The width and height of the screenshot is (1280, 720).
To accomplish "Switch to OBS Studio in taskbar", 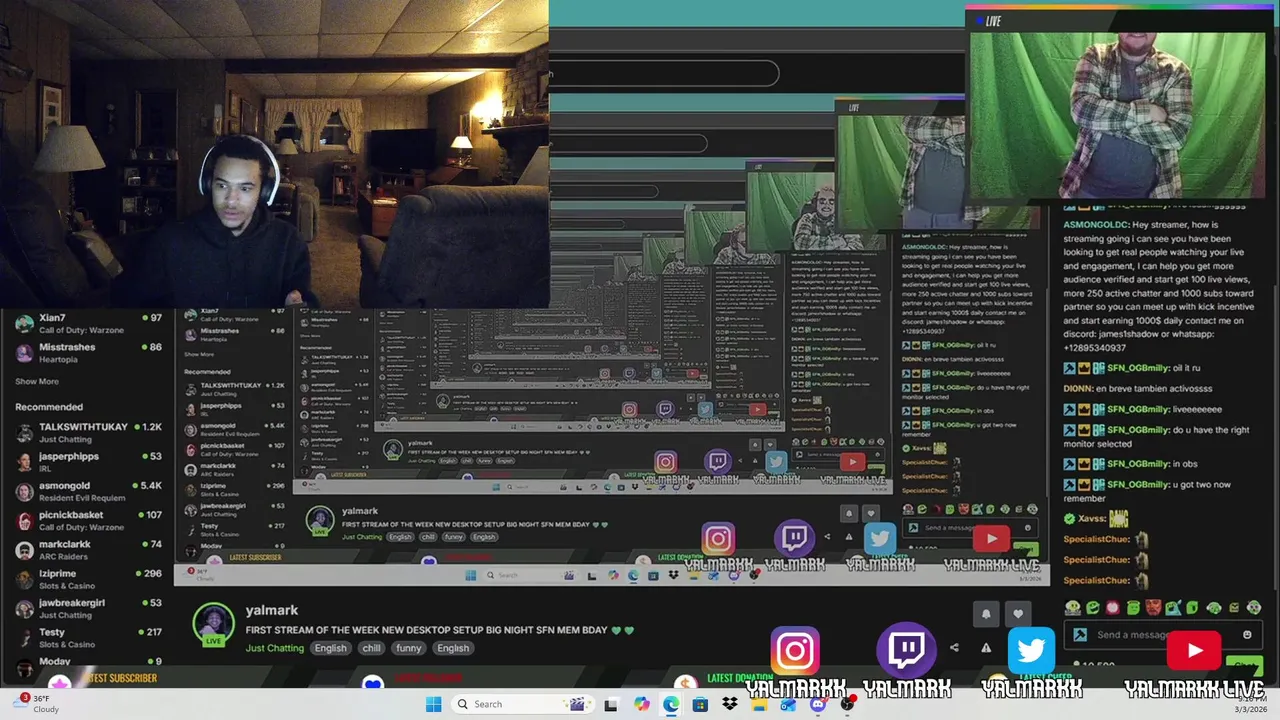I will tap(847, 704).
